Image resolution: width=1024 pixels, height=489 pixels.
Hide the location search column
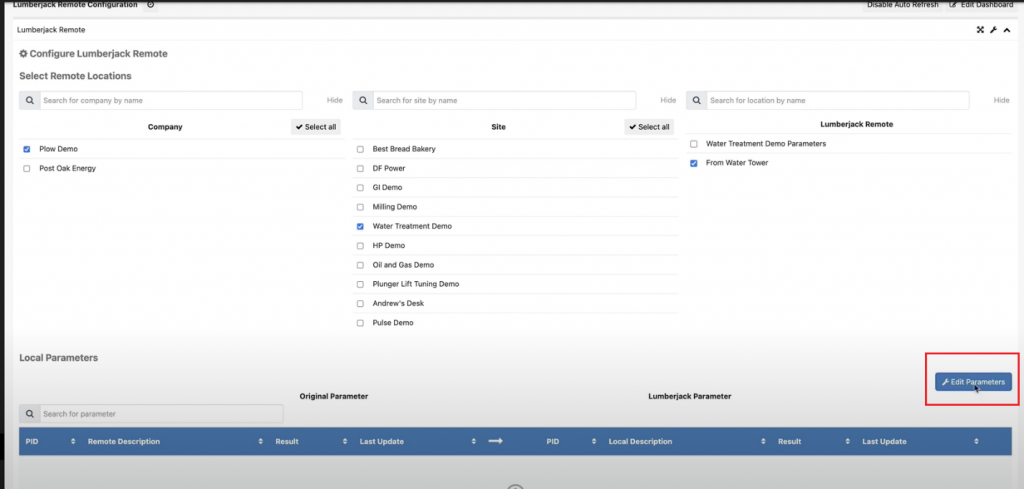point(1001,101)
